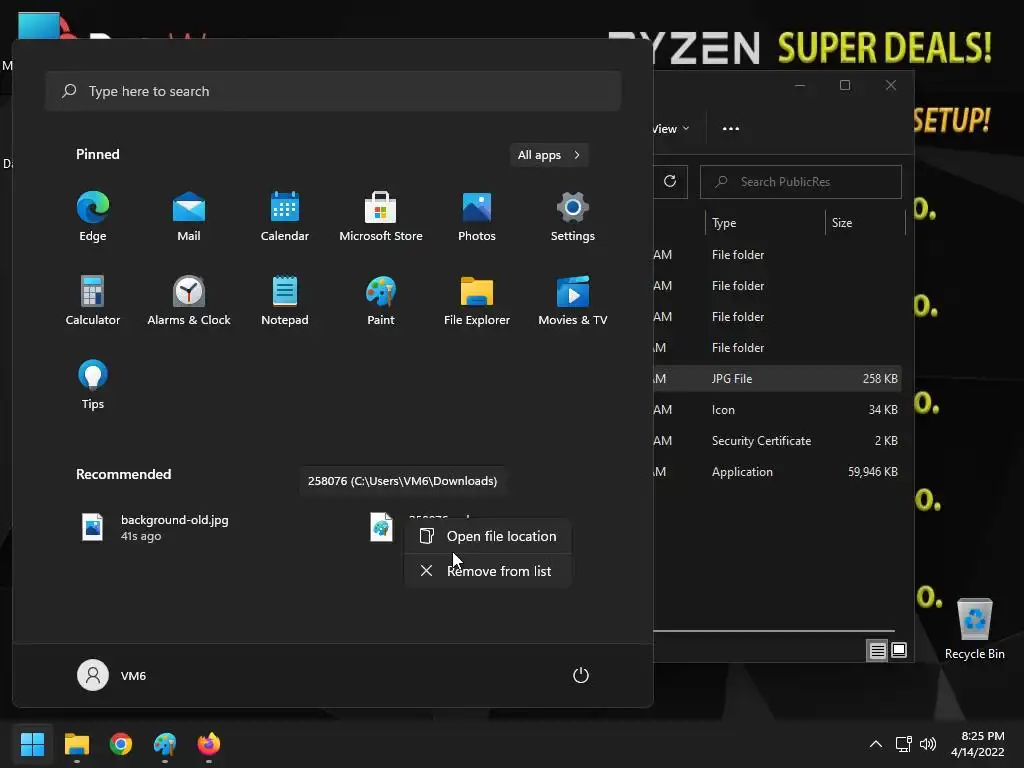Image resolution: width=1024 pixels, height=768 pixels.
Task: Select Remove from list context option
Action: click(x=488, y=571)
